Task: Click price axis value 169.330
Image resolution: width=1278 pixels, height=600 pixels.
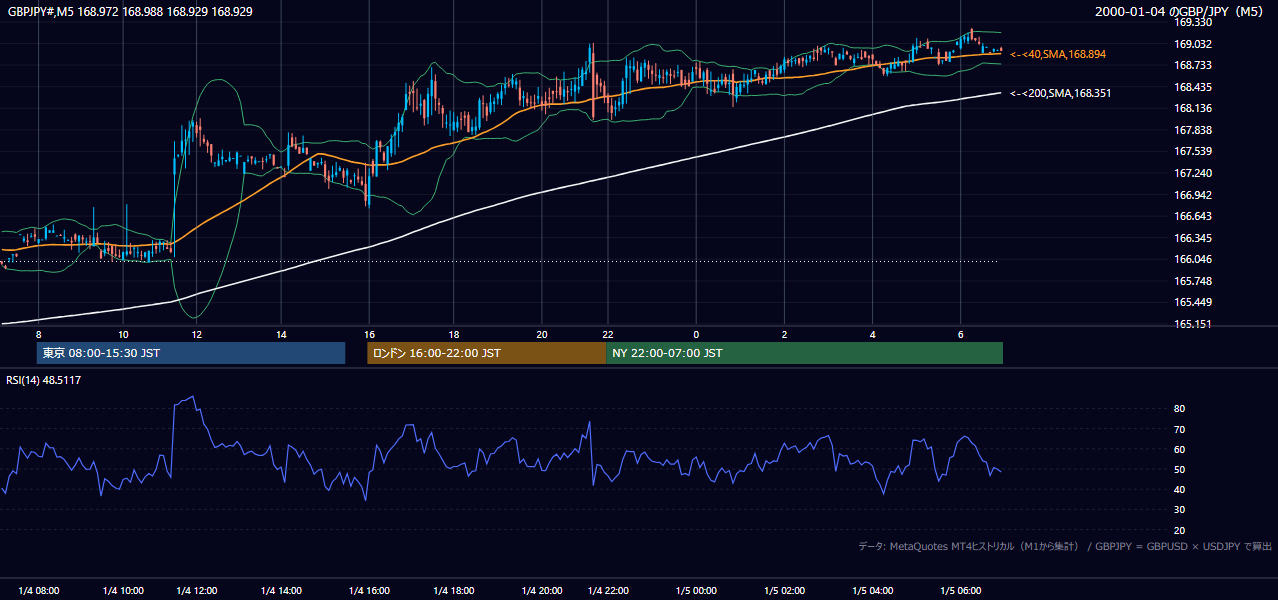Action: [x=1193, y=22]
